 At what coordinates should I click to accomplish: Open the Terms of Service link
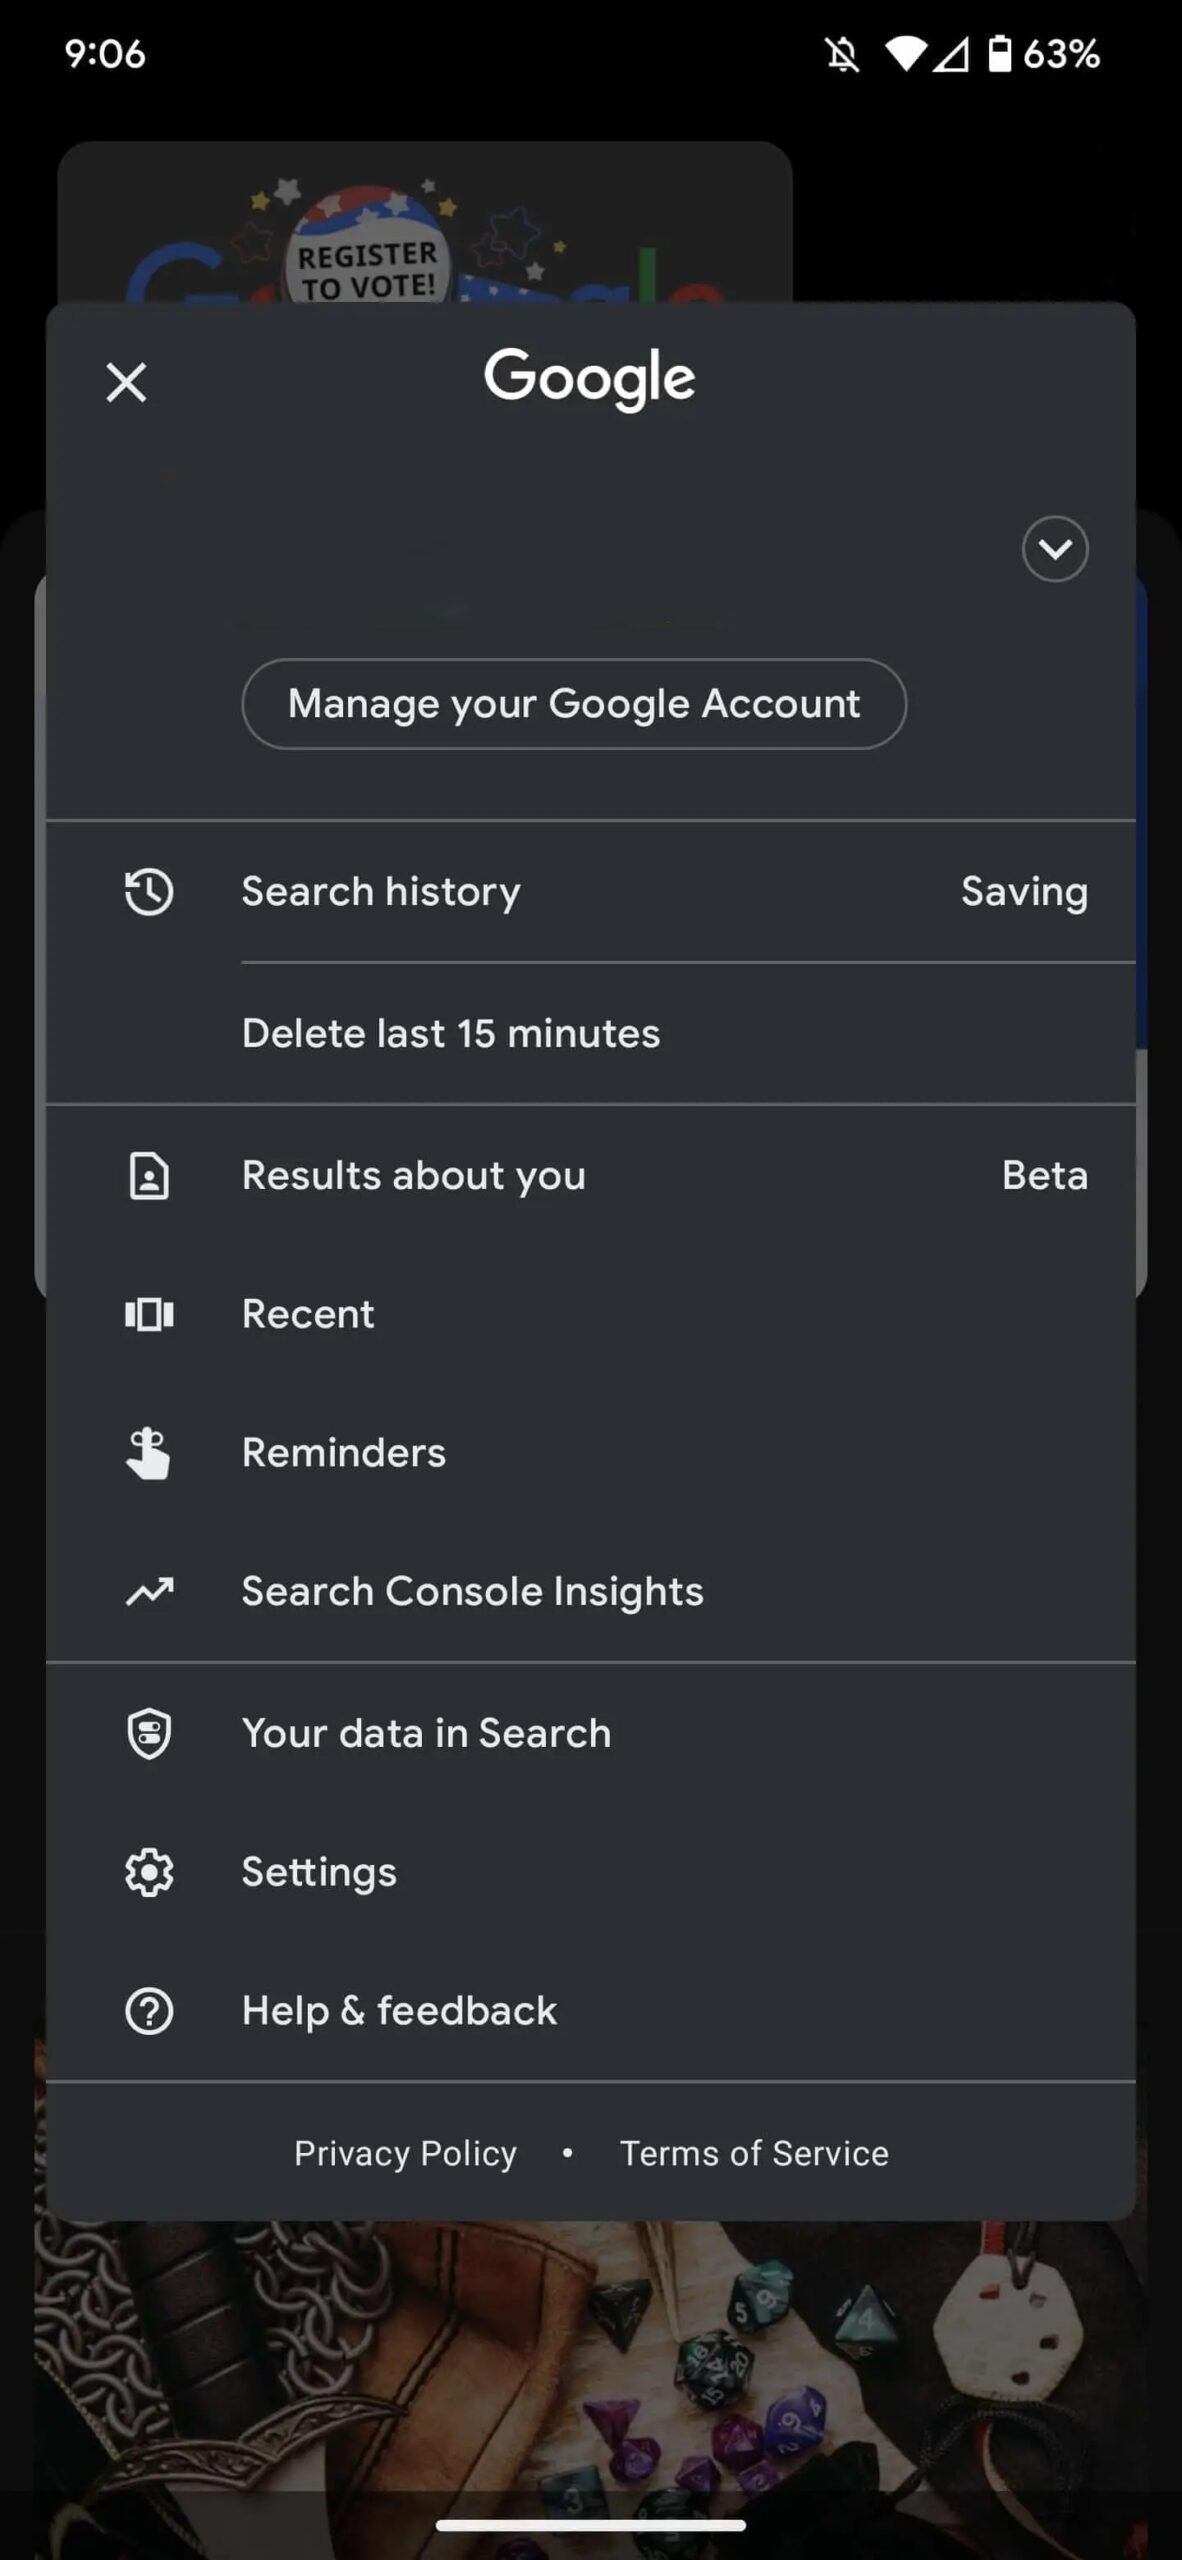pos(754,2153)
